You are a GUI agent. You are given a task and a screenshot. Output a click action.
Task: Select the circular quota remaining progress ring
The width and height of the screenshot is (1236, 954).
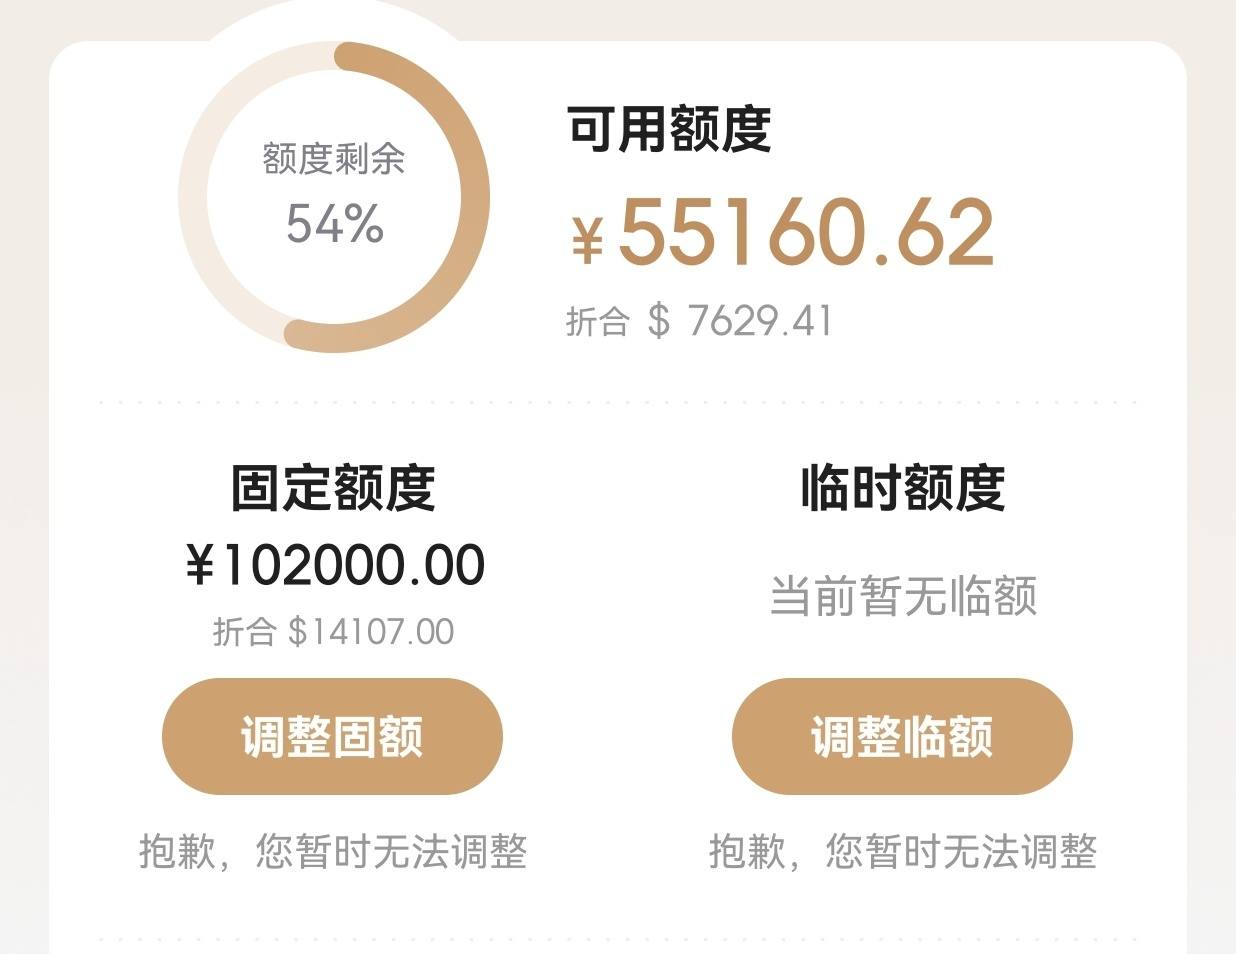point(334,197)
